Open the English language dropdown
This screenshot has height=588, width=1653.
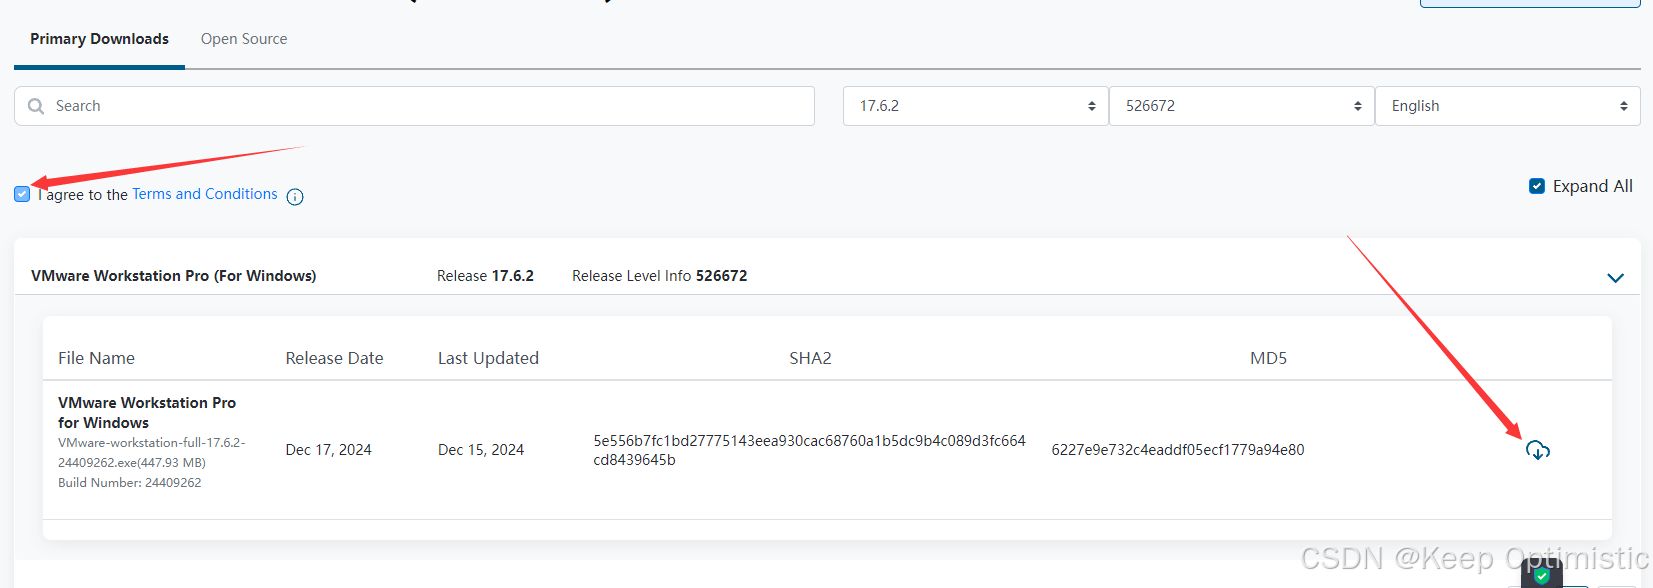(1508, 106)
